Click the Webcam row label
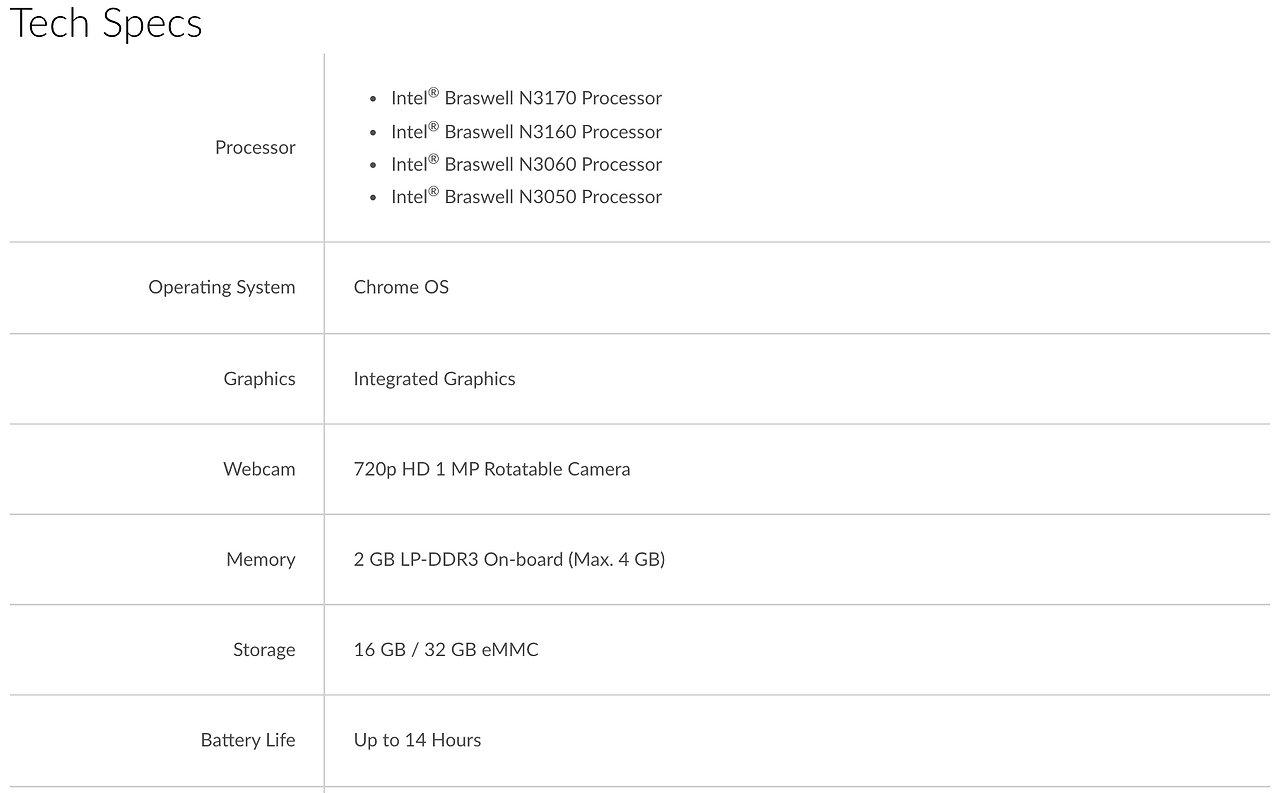Image resolution: width=1280 pixels, height=793 pixels. (x=259, y=469)
